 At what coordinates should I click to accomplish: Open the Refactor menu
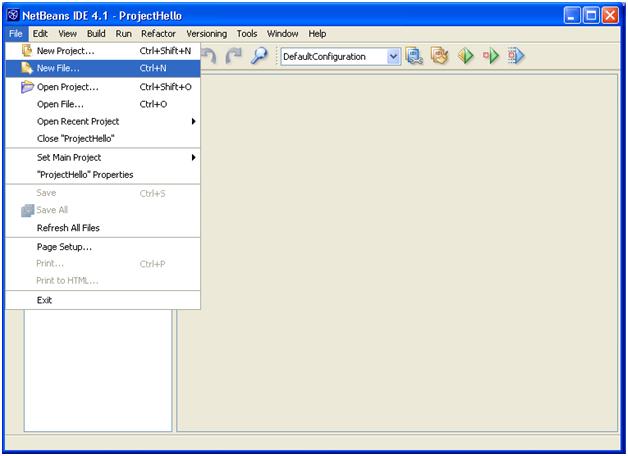pyautogui.click(x=158, y=34)
